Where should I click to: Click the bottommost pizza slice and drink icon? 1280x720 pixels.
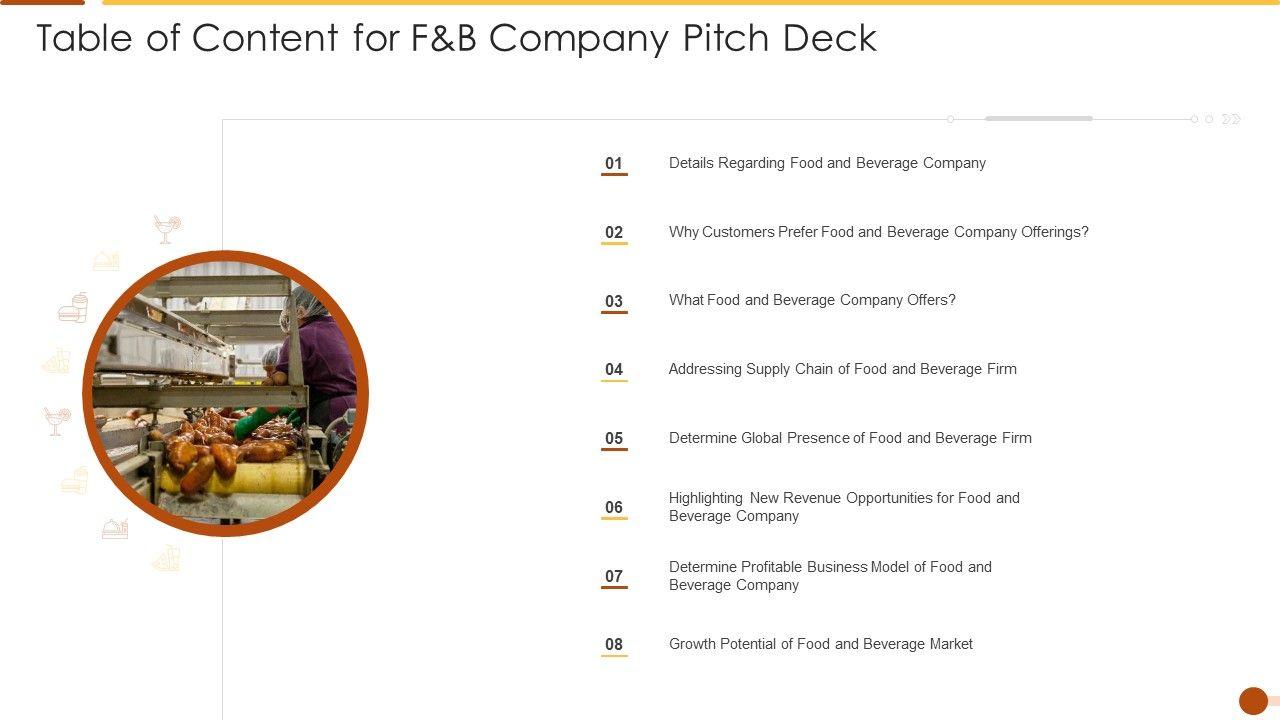coord(166,558)
